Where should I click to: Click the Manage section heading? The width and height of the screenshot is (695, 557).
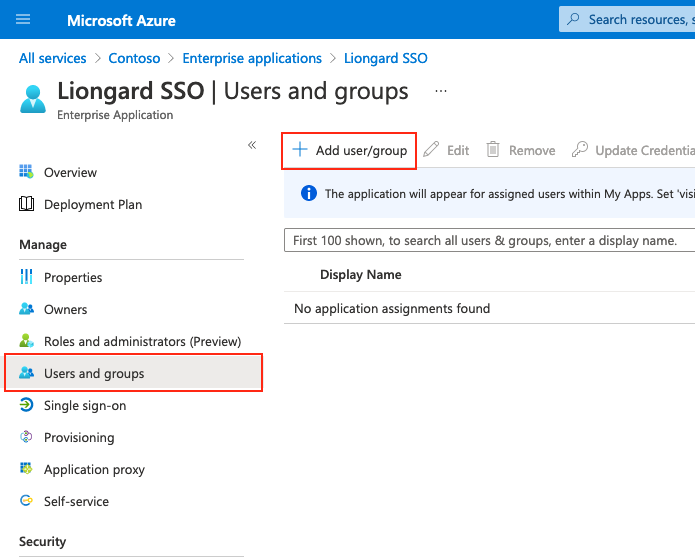pyautogui.click(x=43, y=245)
